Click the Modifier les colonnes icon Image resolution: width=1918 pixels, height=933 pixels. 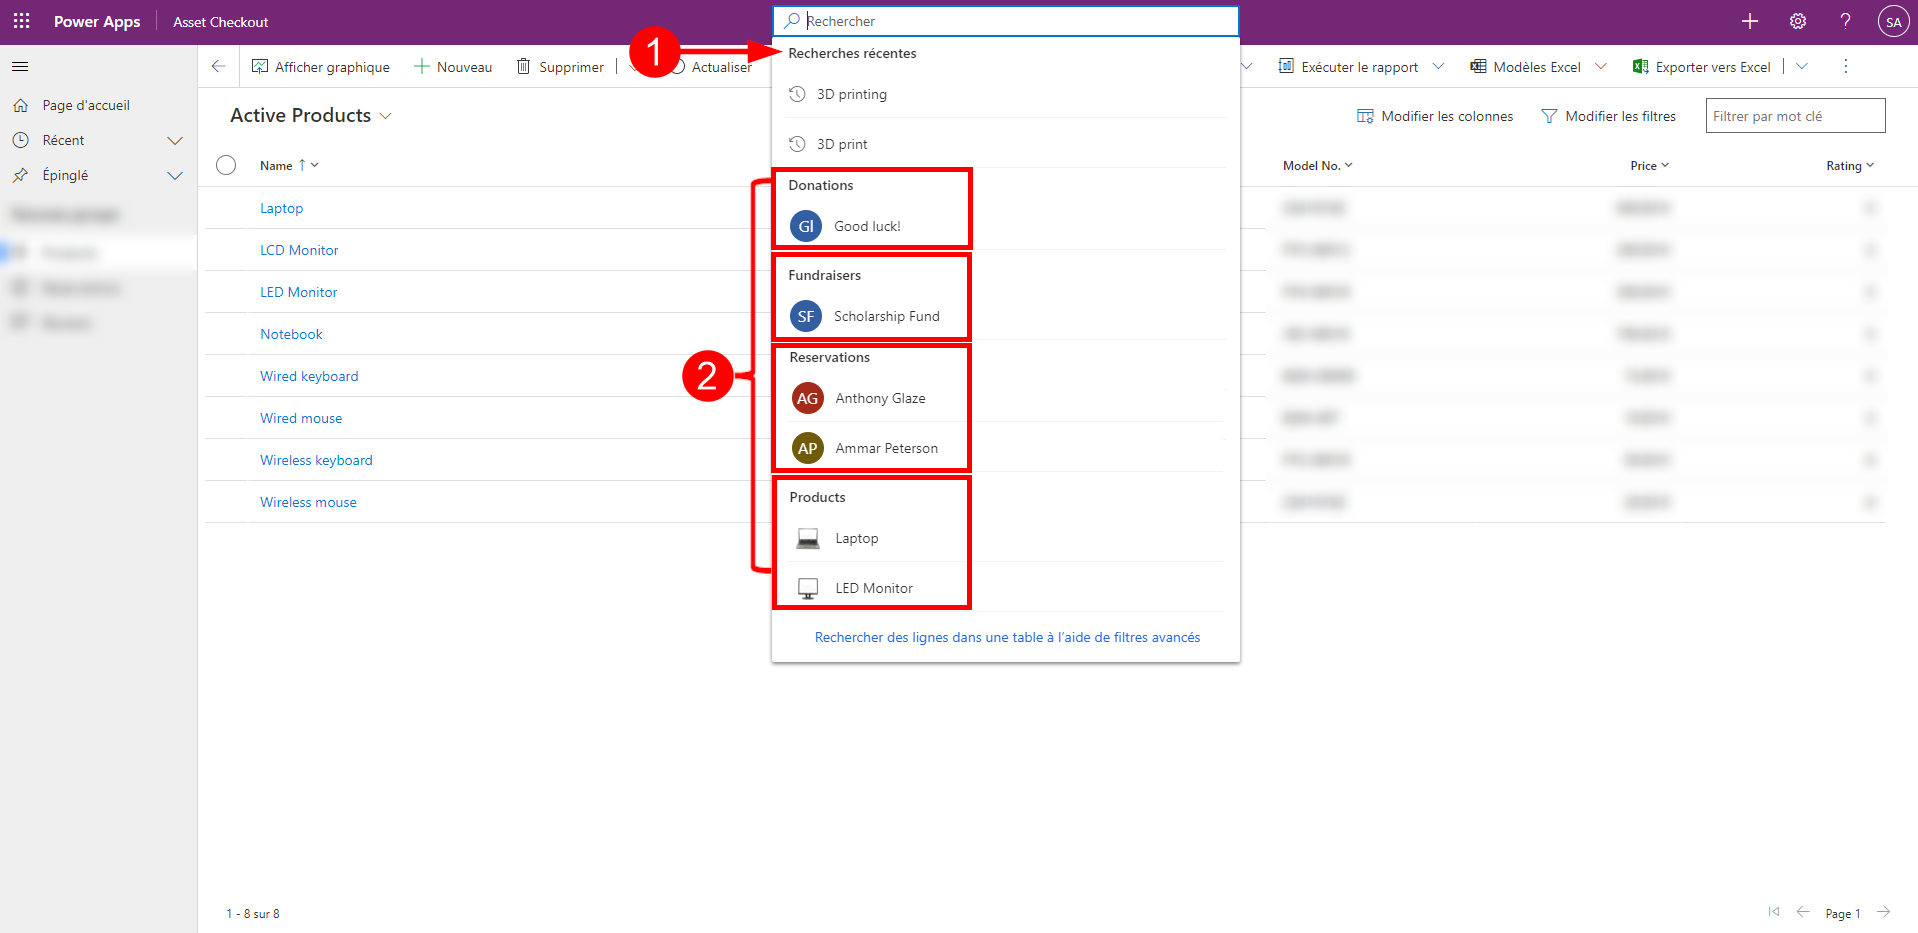click(x=1365, y=116)
